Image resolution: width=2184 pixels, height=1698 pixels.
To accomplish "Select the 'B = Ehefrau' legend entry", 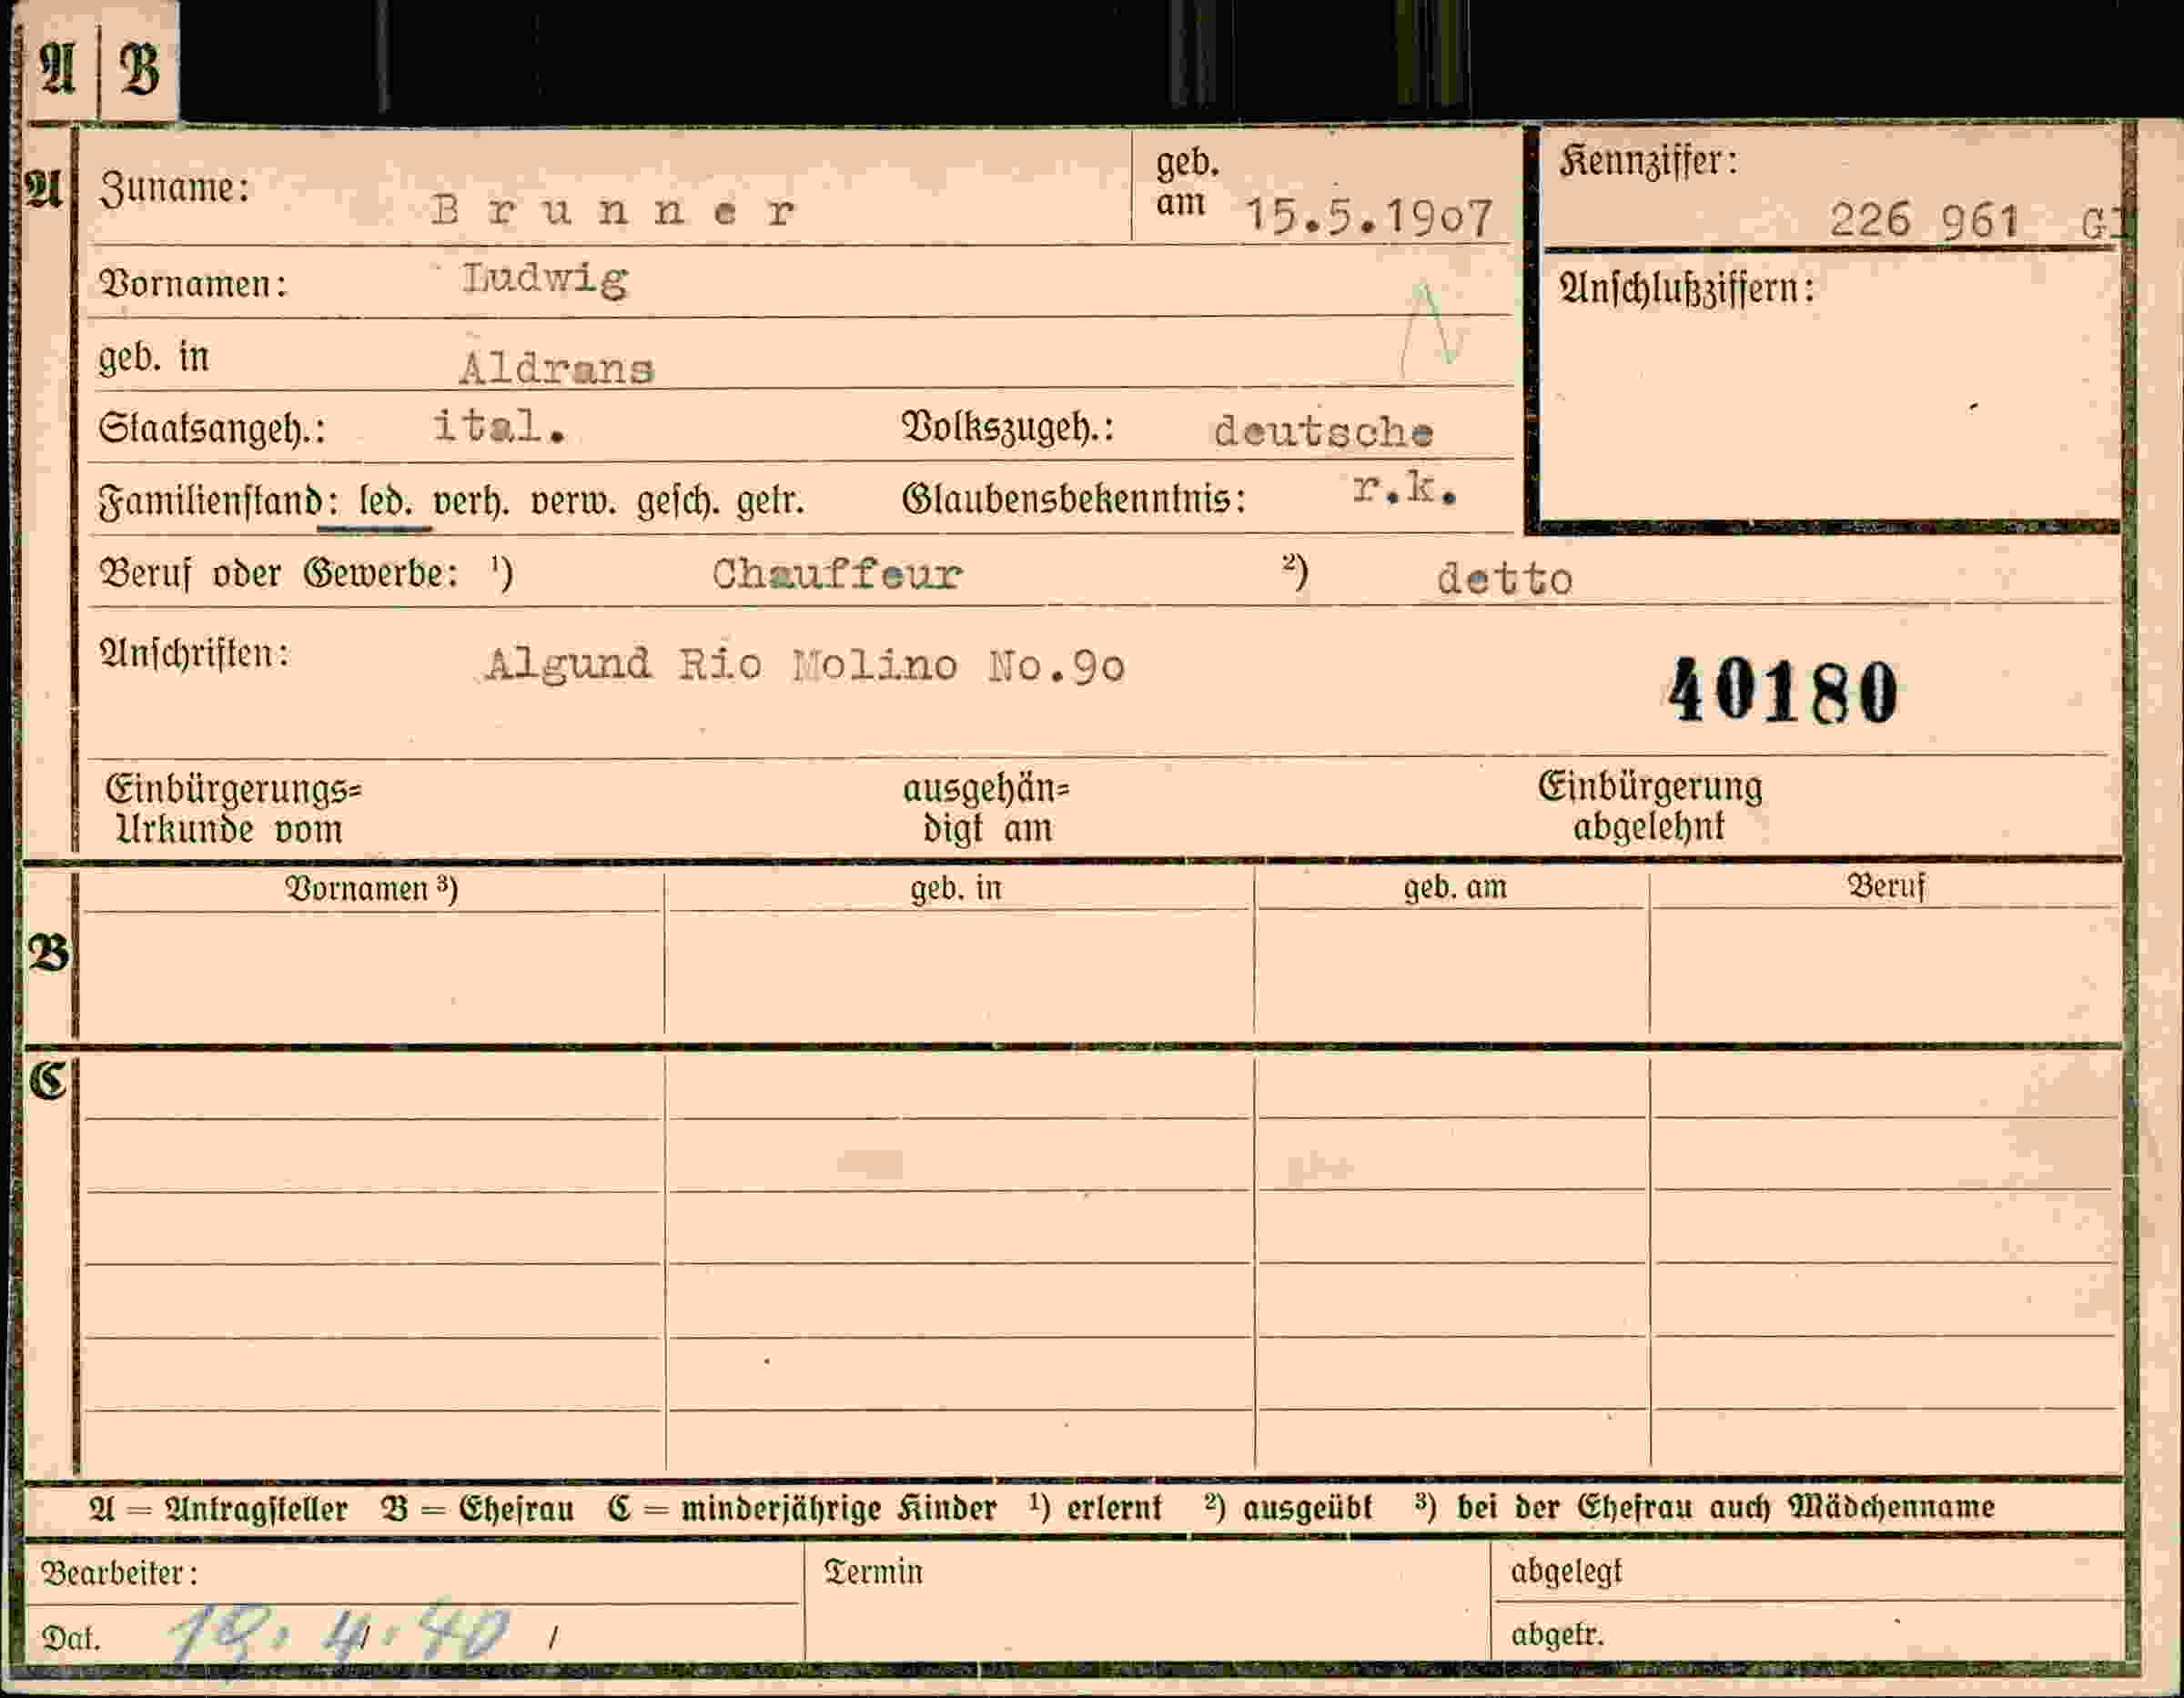I will [x=477, y=1509].
